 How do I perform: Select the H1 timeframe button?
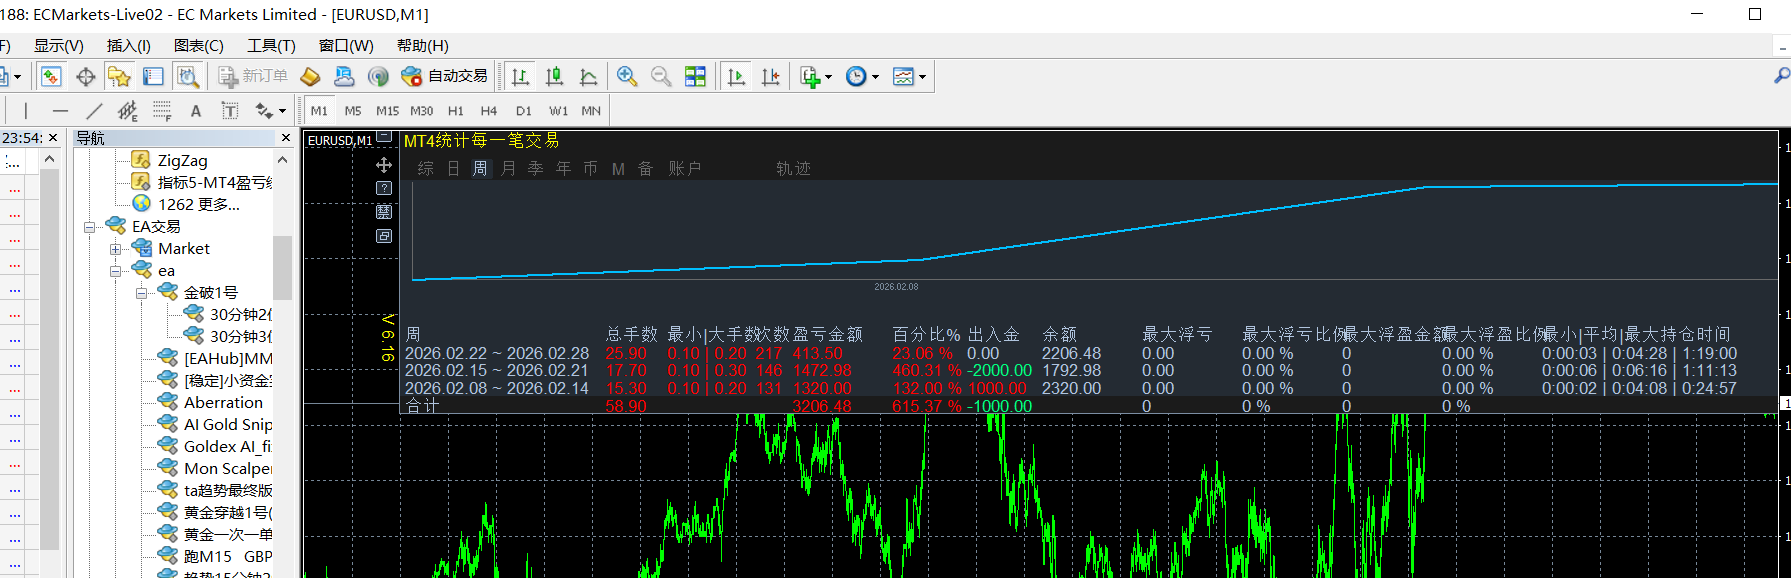[455, 111]
